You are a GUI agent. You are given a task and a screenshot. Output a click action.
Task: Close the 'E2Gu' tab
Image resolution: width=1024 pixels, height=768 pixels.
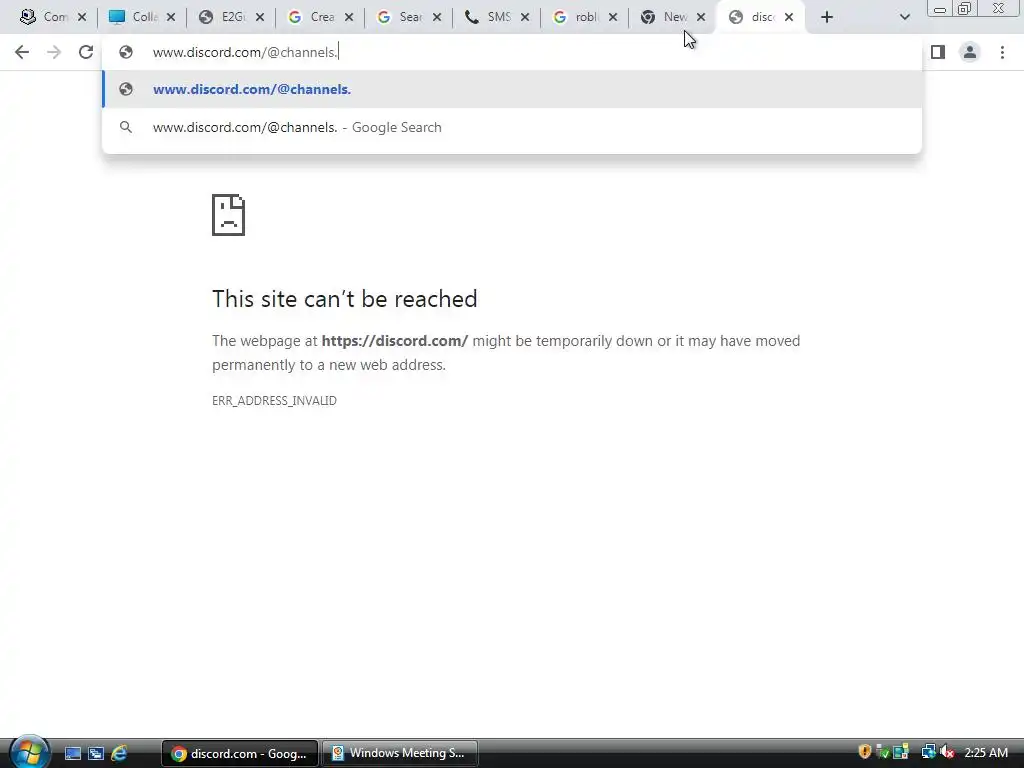[x=260, y=18]
